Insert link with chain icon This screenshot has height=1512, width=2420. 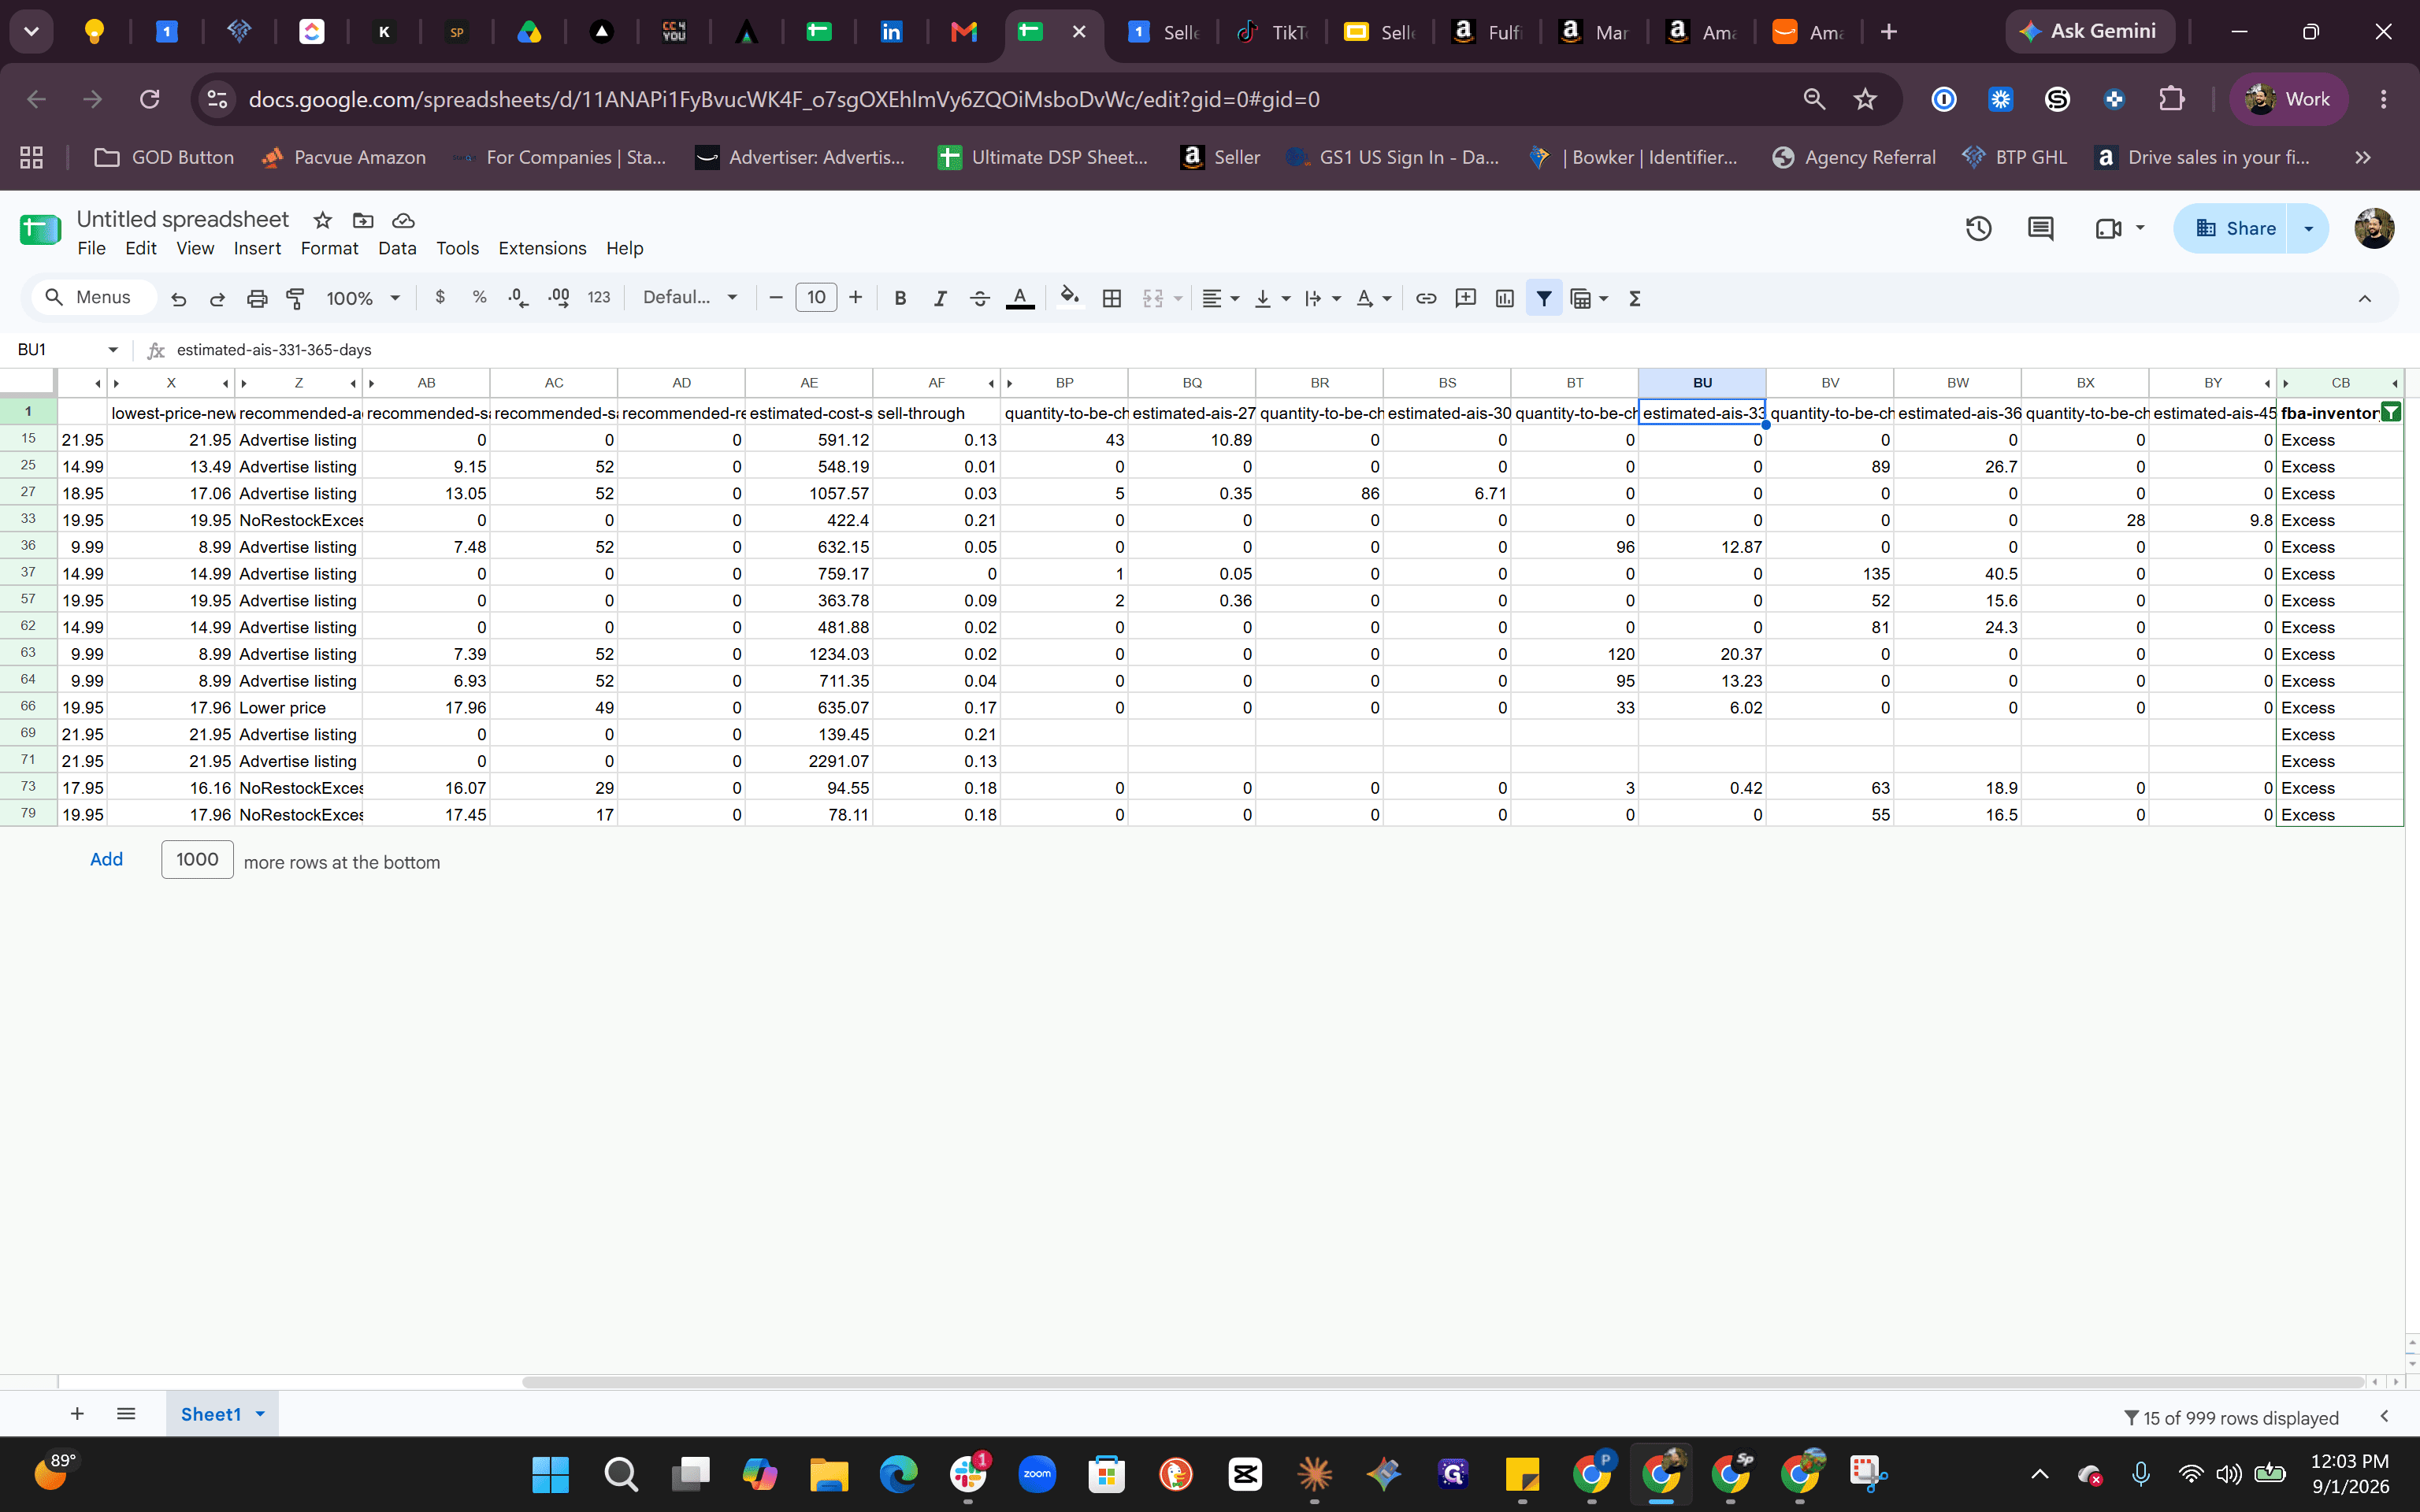point(1426,298)
